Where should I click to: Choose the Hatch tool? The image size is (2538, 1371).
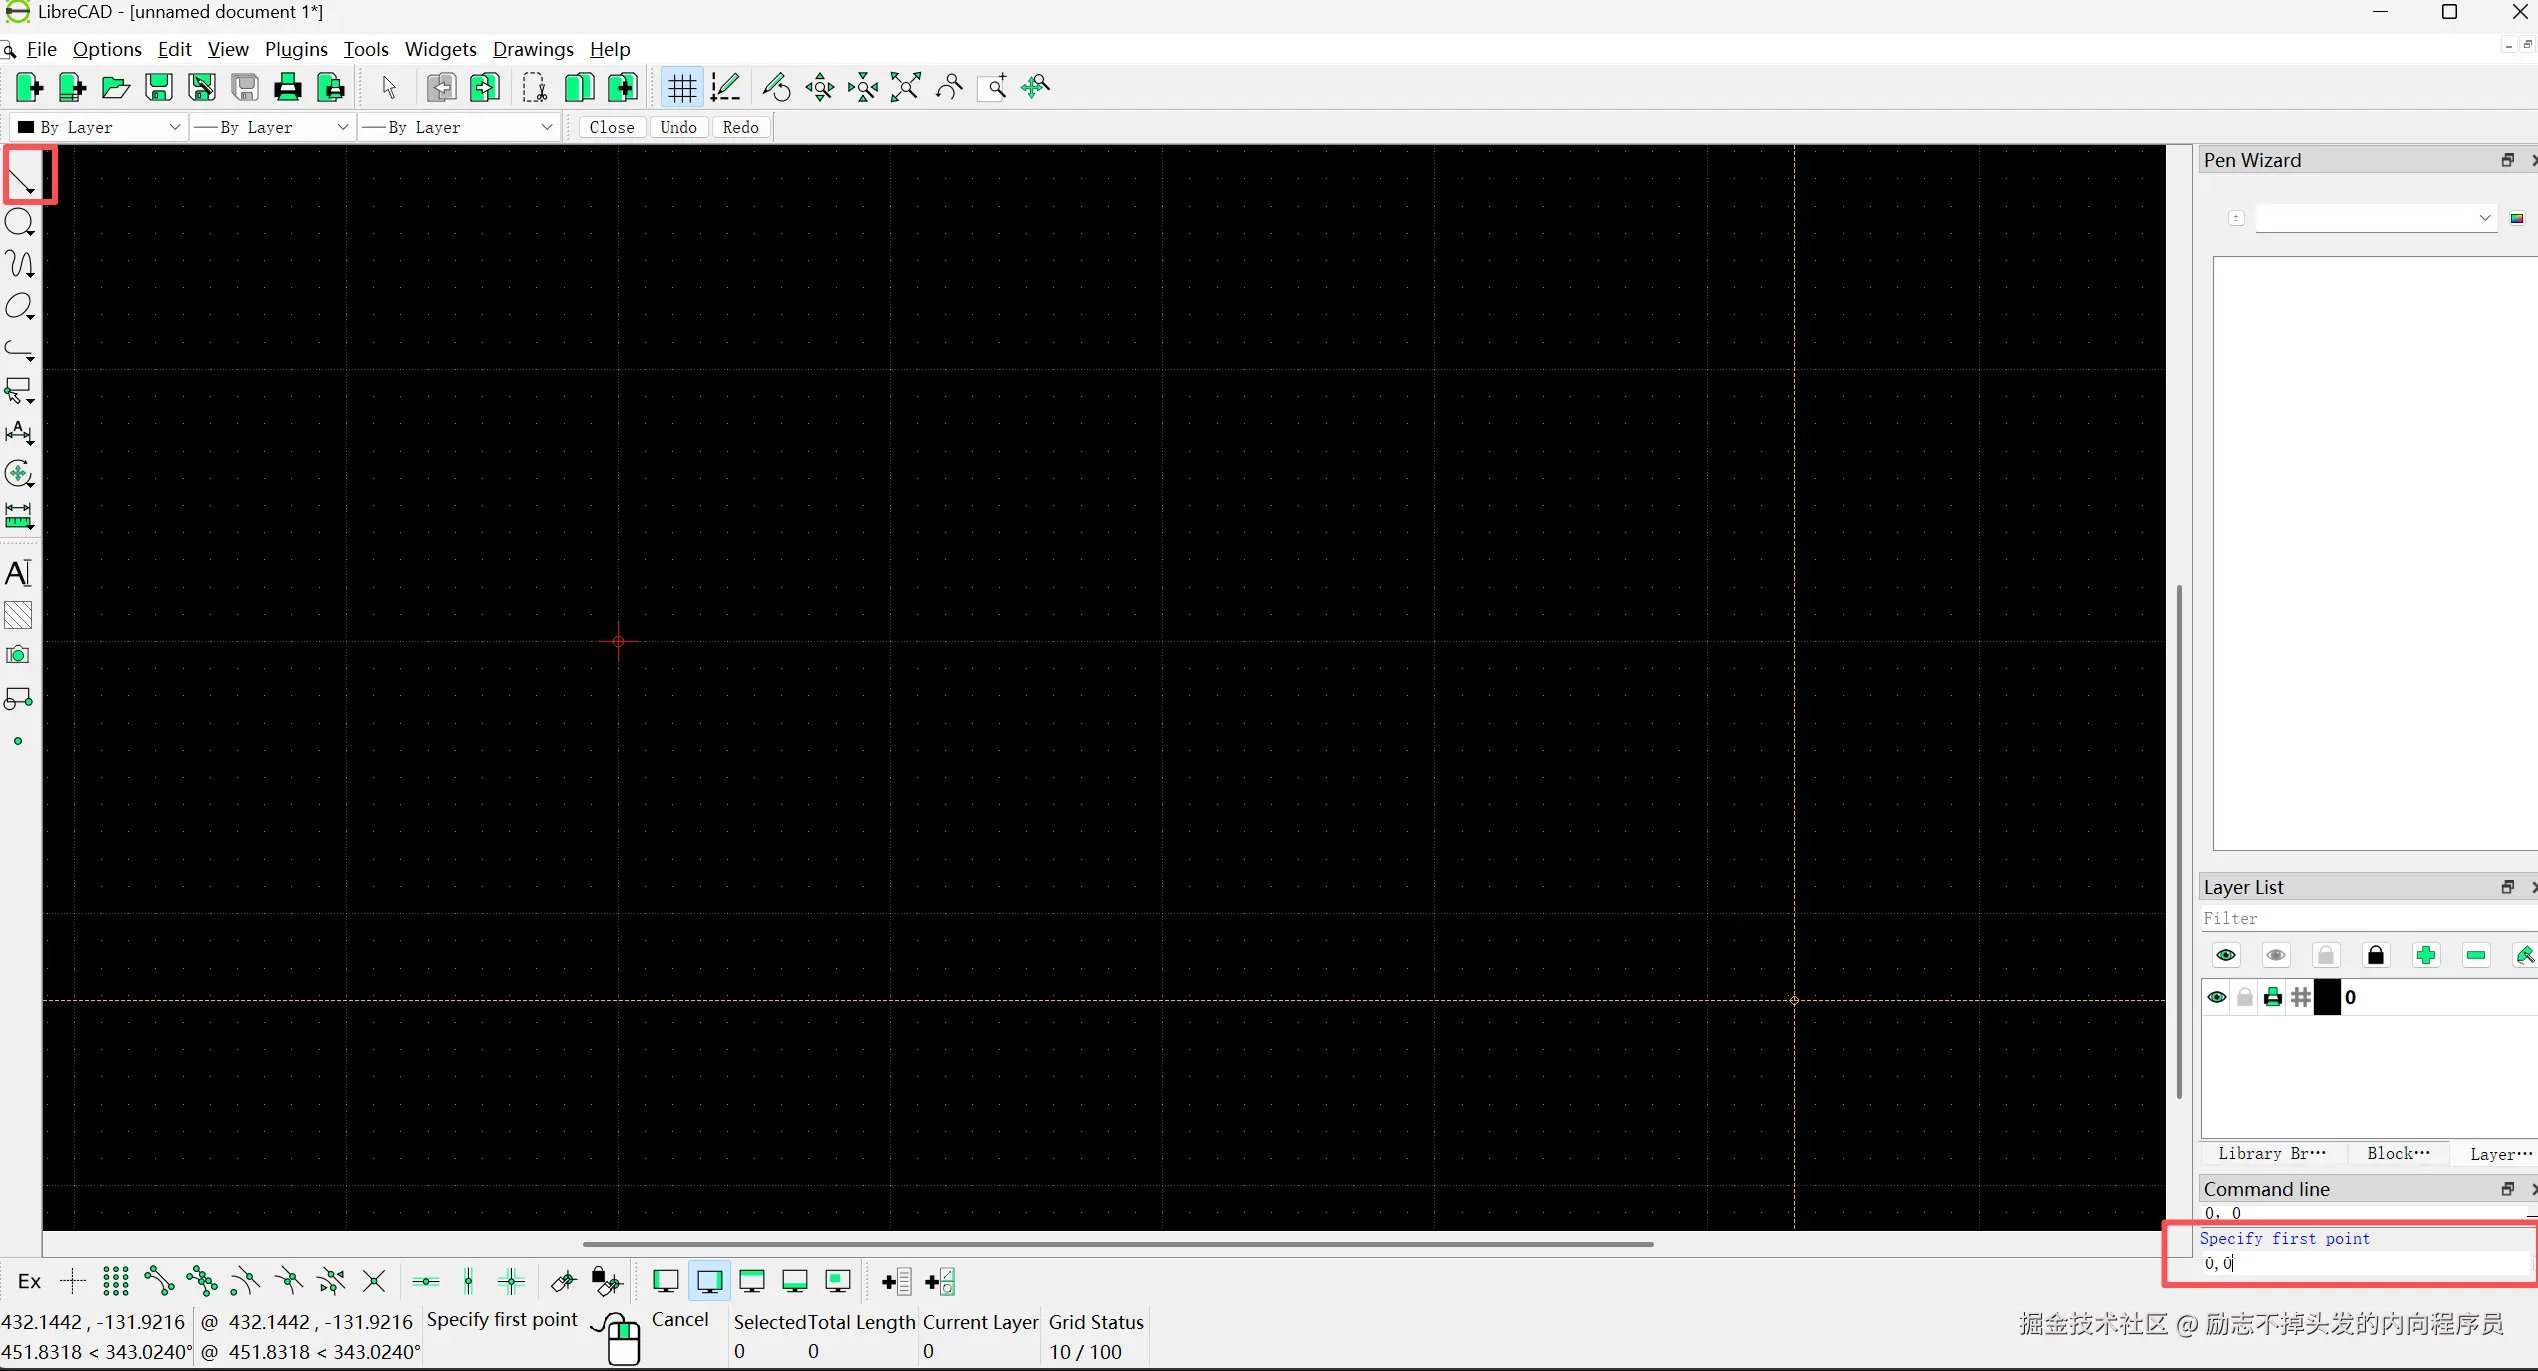coord(19,614)
